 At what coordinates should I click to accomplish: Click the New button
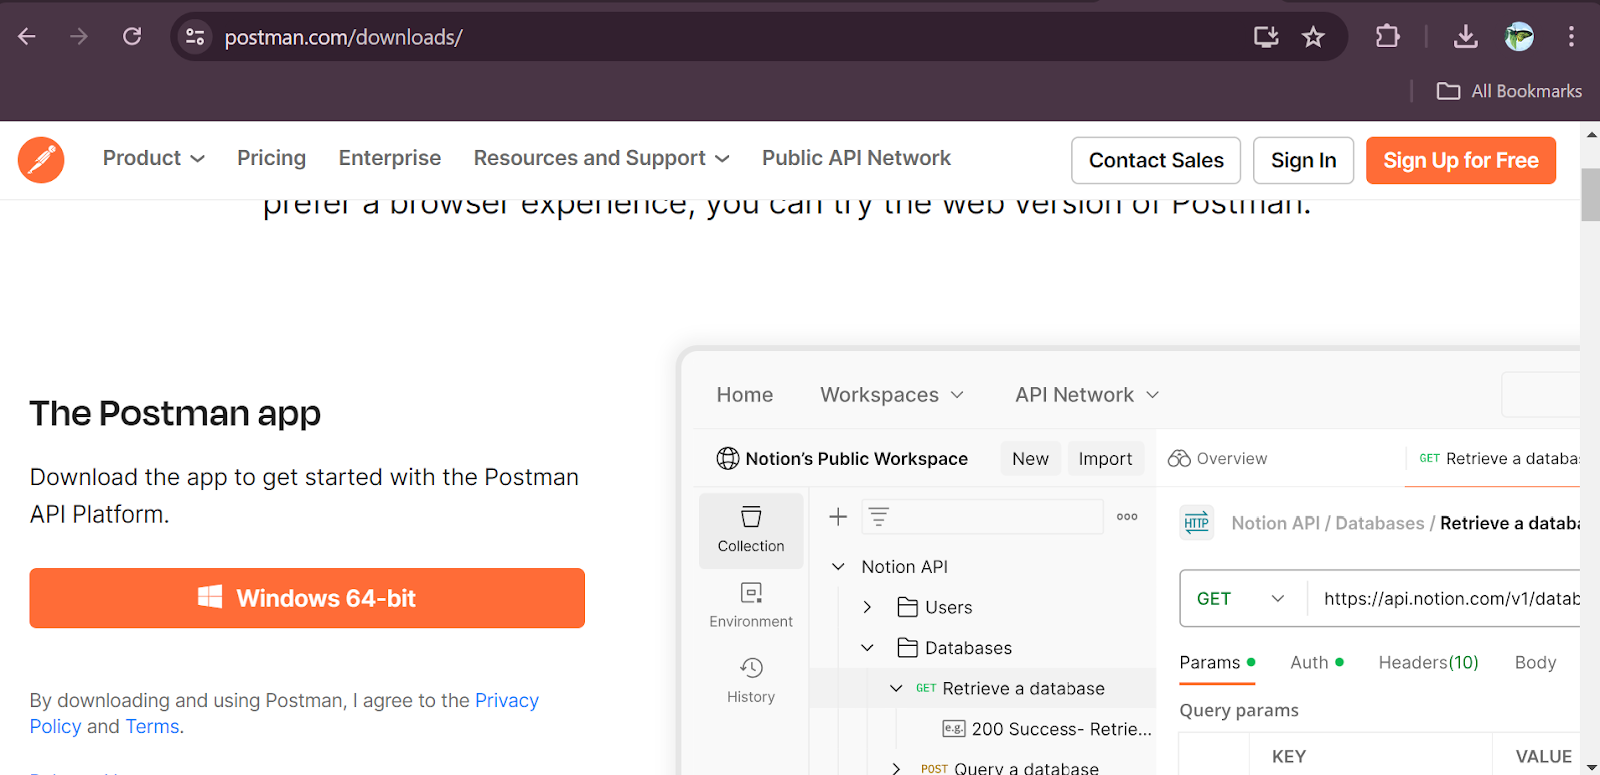click(x=1030, y=459)
